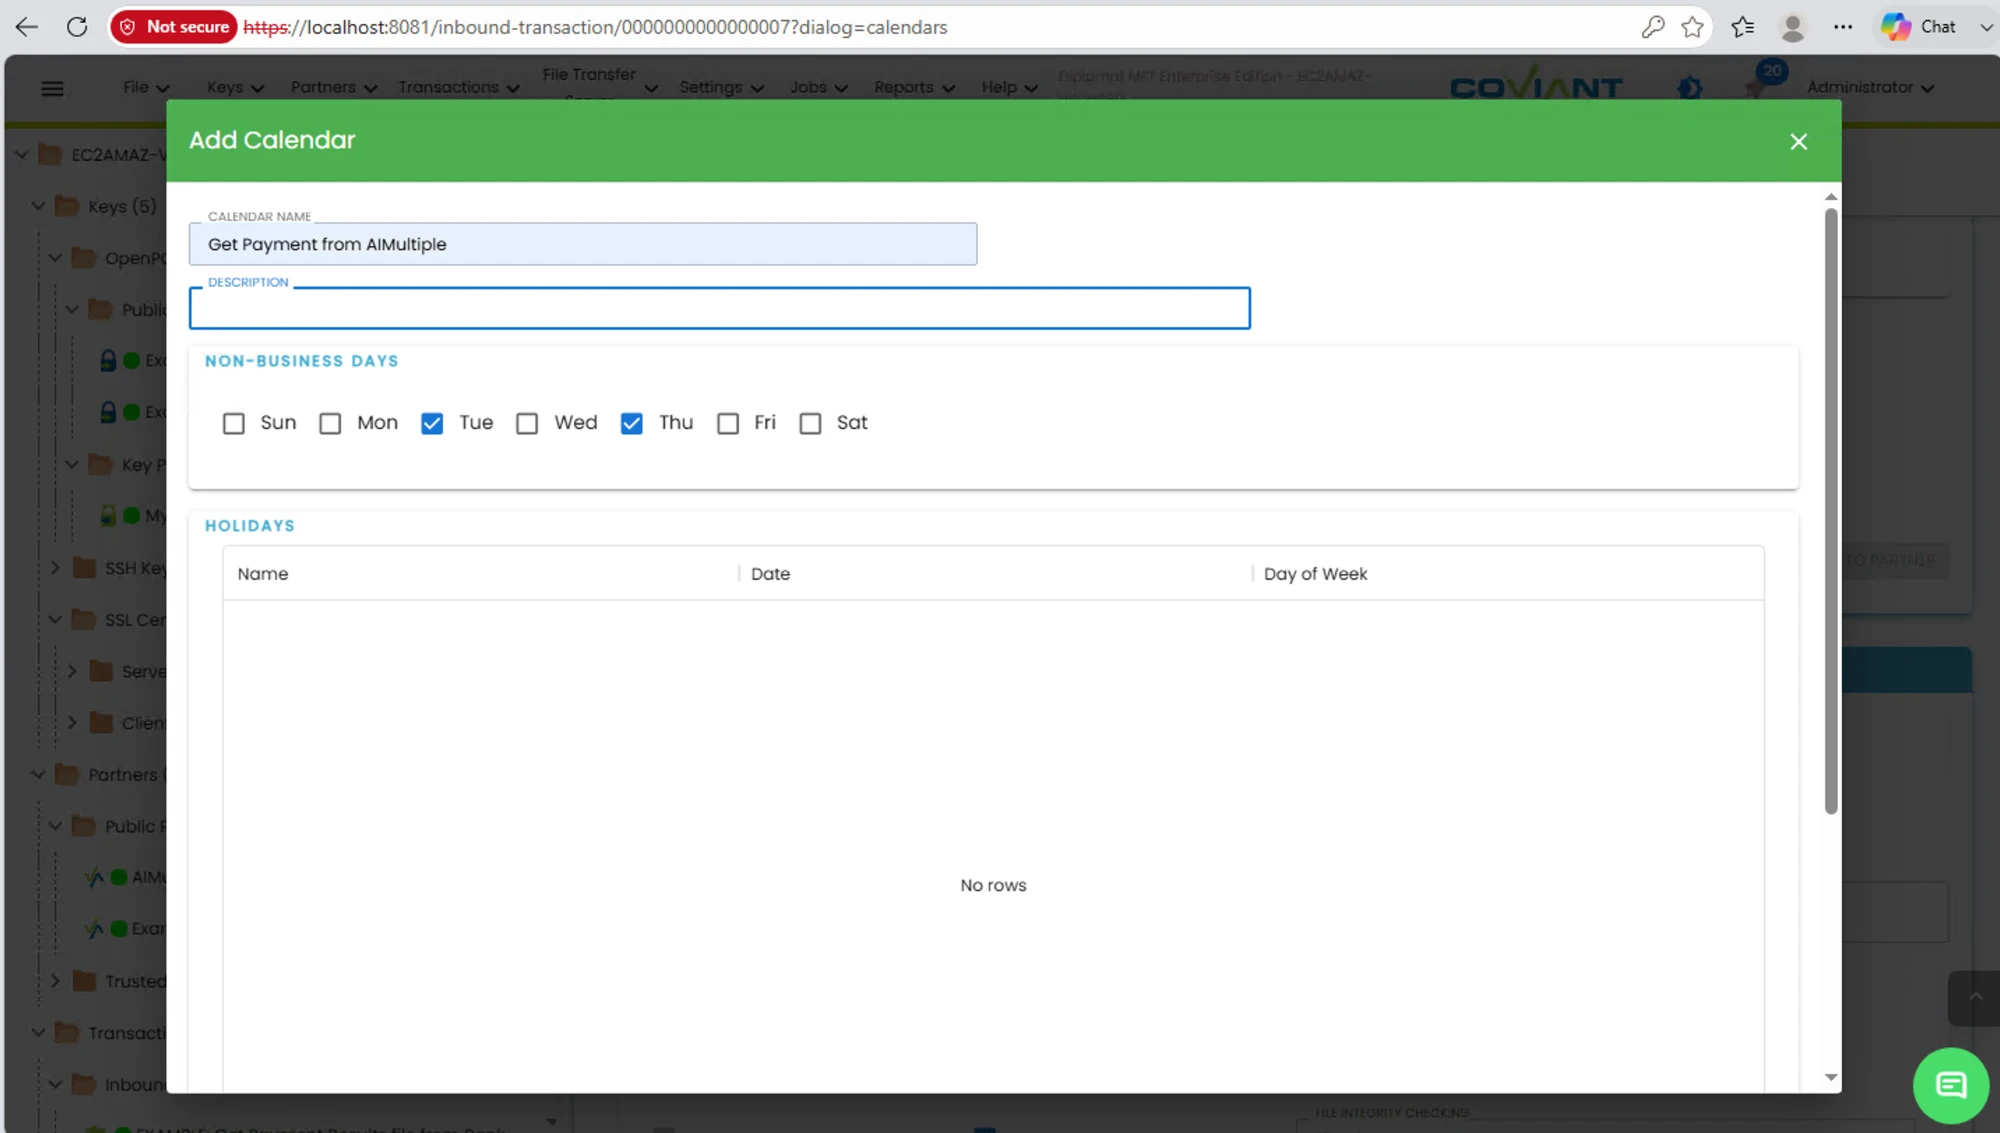Click the browser address bar URL

coord(595,27)
